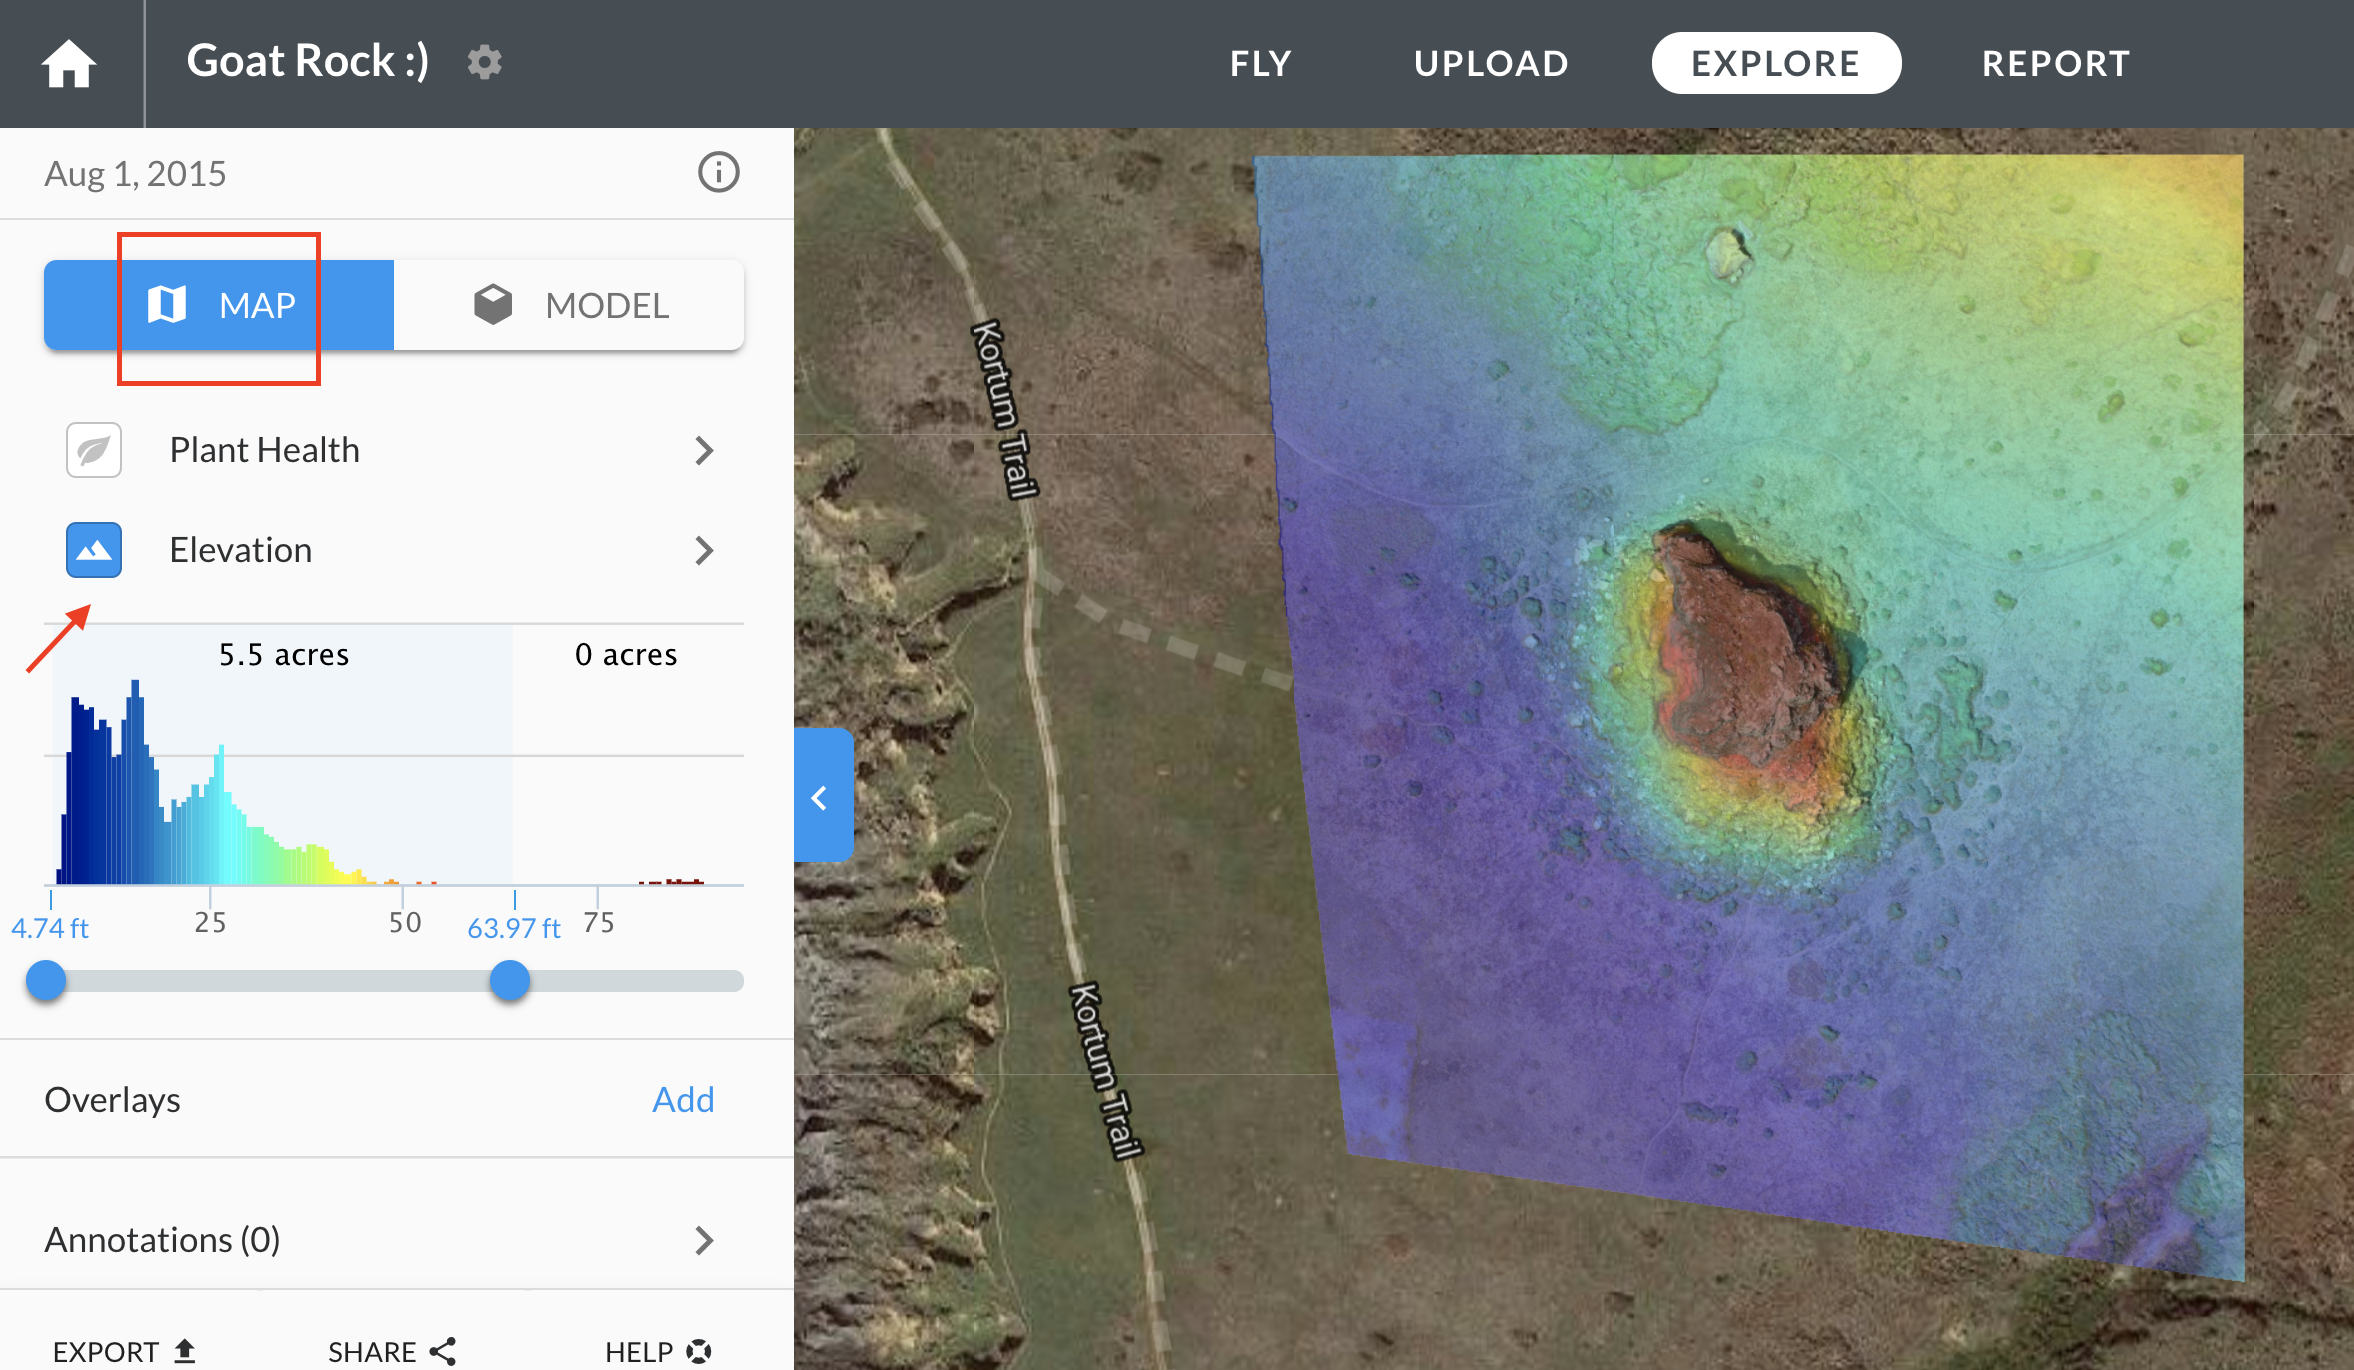The image size is (2354, 1370).
Task: Open the FLY tab
Action: [x=1261, y=64]
